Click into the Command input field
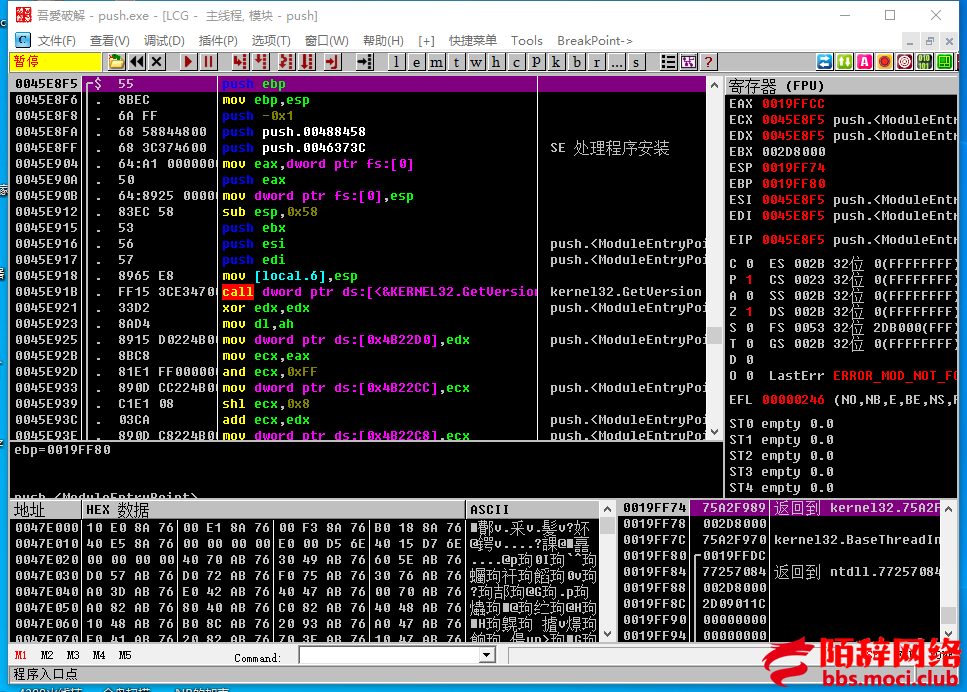967x692 pixels. click(x=390, y=655)
